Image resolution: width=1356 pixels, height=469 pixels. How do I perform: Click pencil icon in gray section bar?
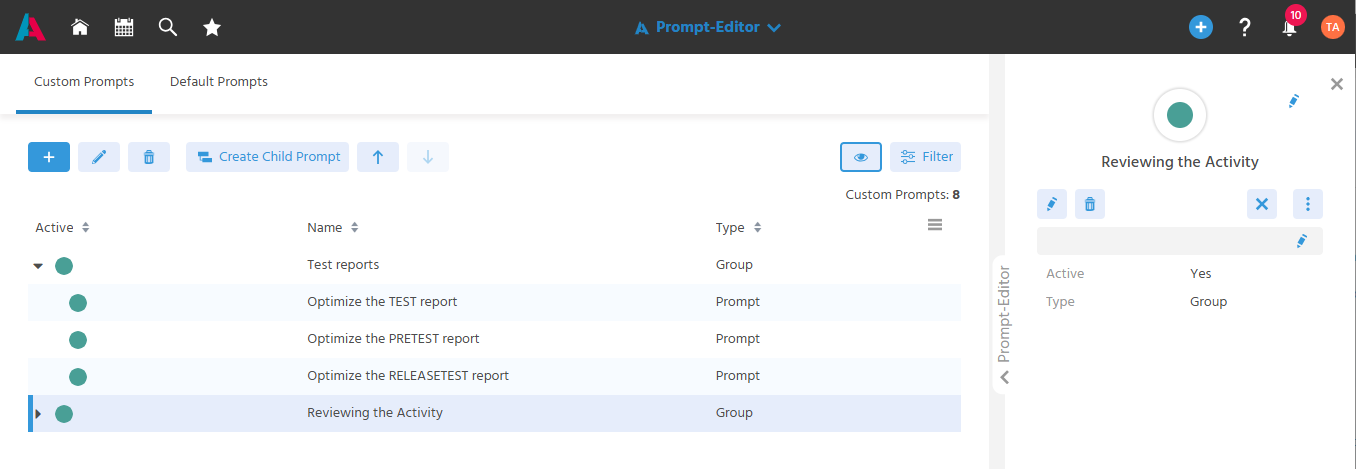click(1302, 241)
